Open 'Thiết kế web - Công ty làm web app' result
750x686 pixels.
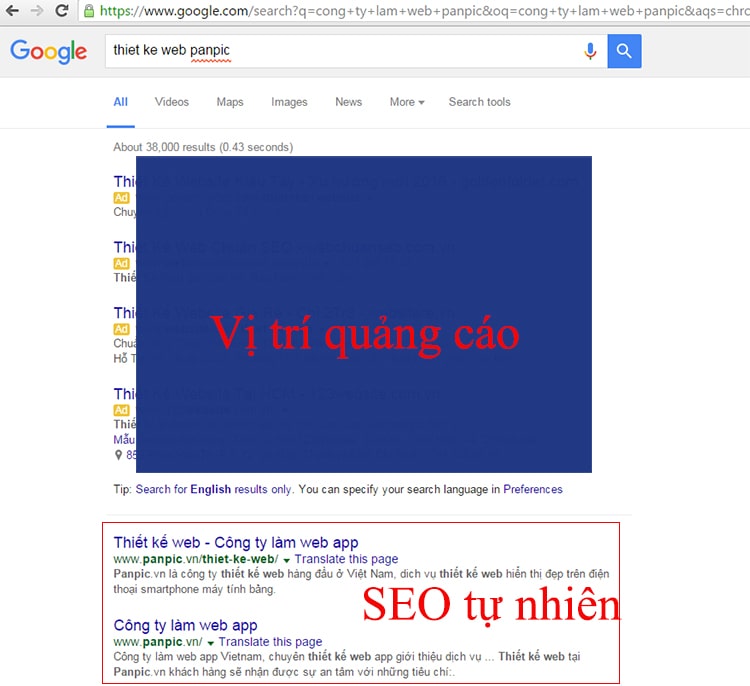(x=236, y=542)
